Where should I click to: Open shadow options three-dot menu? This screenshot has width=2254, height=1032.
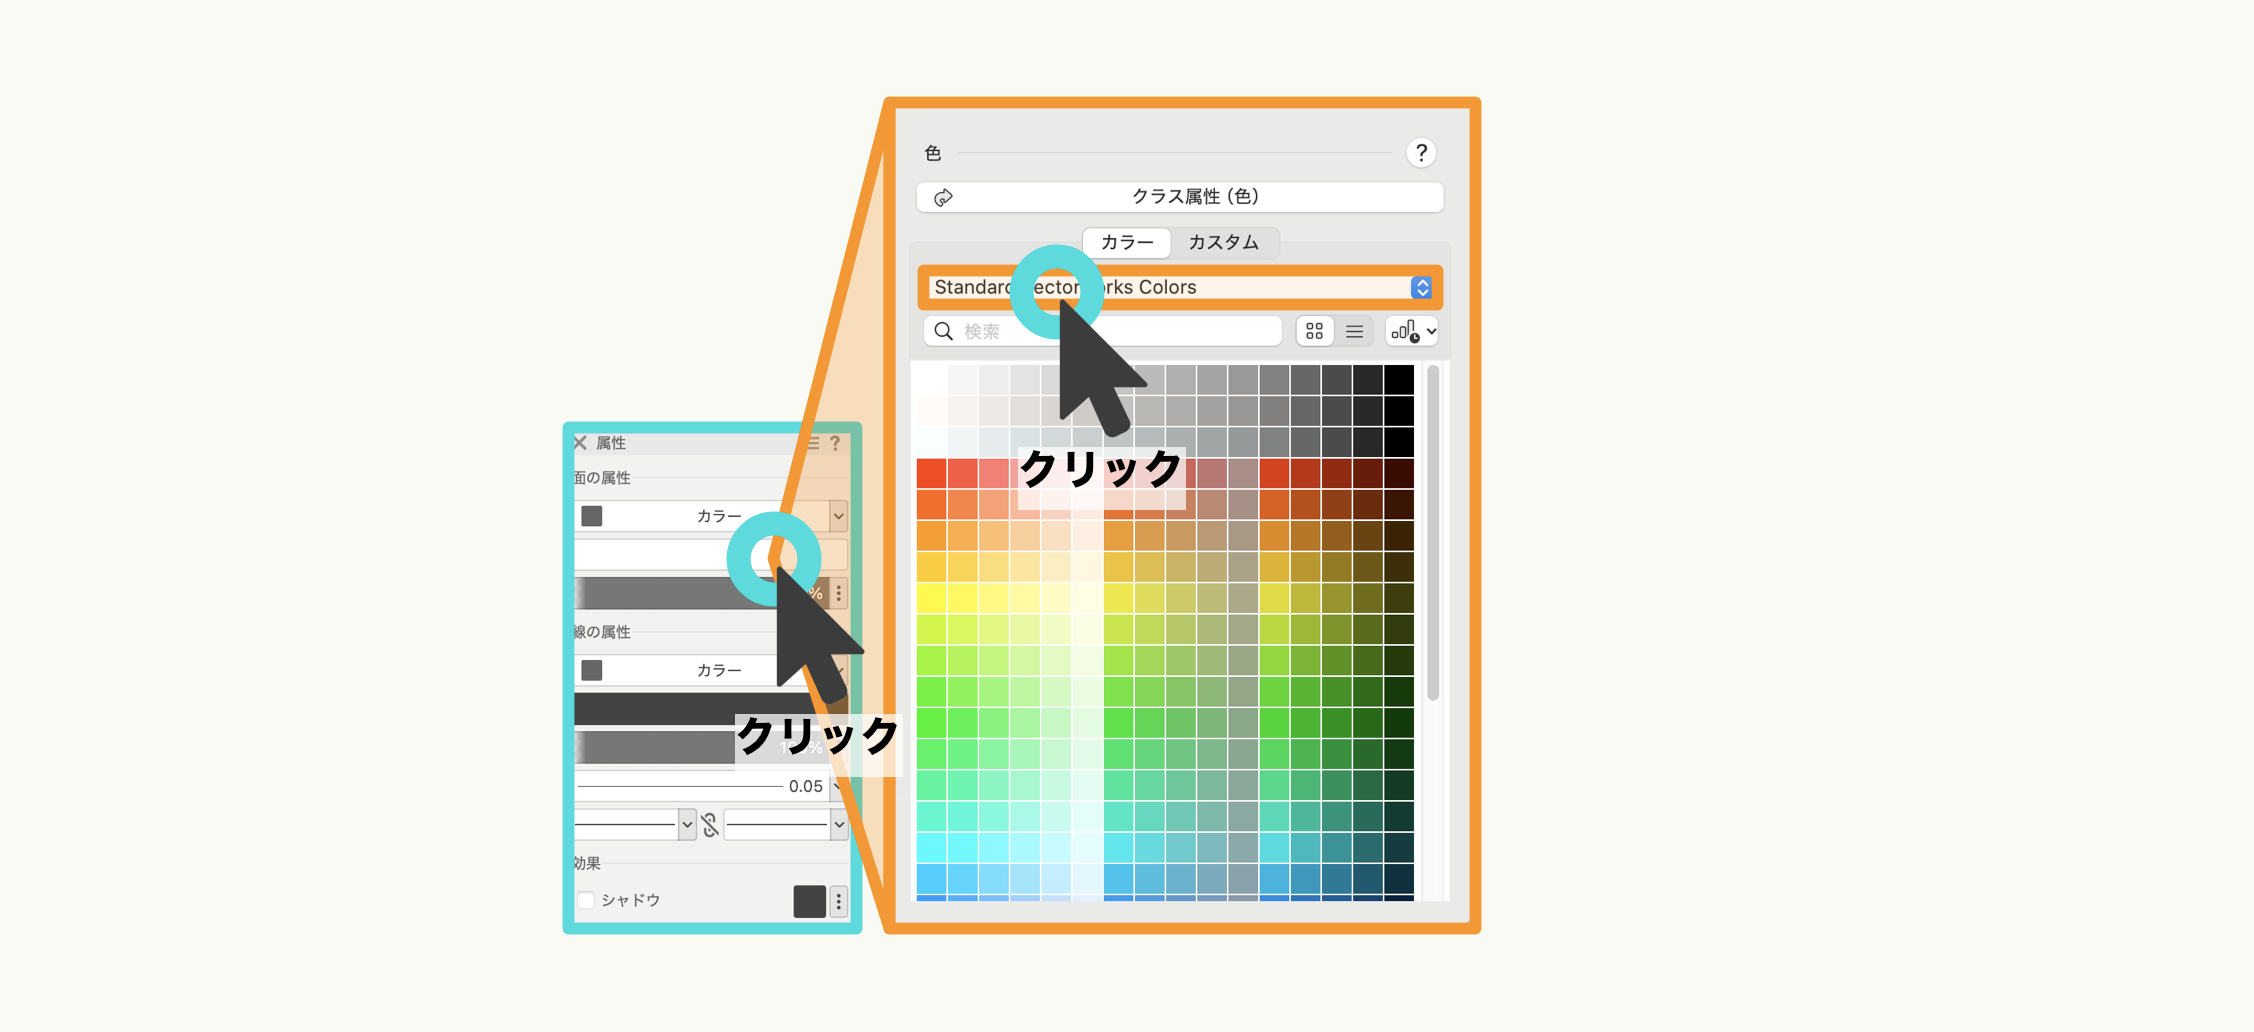(x=839, y=901)
